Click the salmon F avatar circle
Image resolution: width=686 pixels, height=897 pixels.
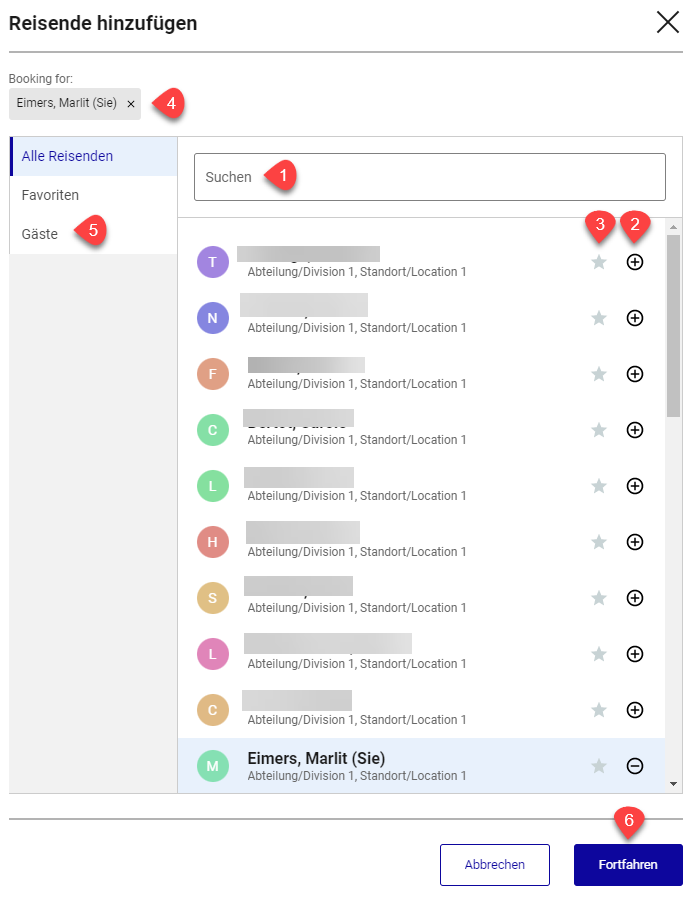(x=213, y=374)
